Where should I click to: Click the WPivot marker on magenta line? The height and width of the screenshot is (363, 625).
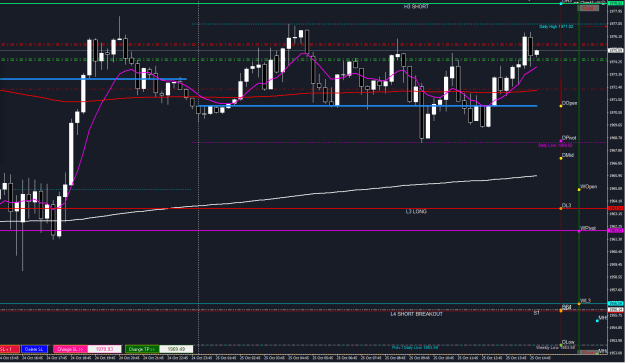(579, 231)
